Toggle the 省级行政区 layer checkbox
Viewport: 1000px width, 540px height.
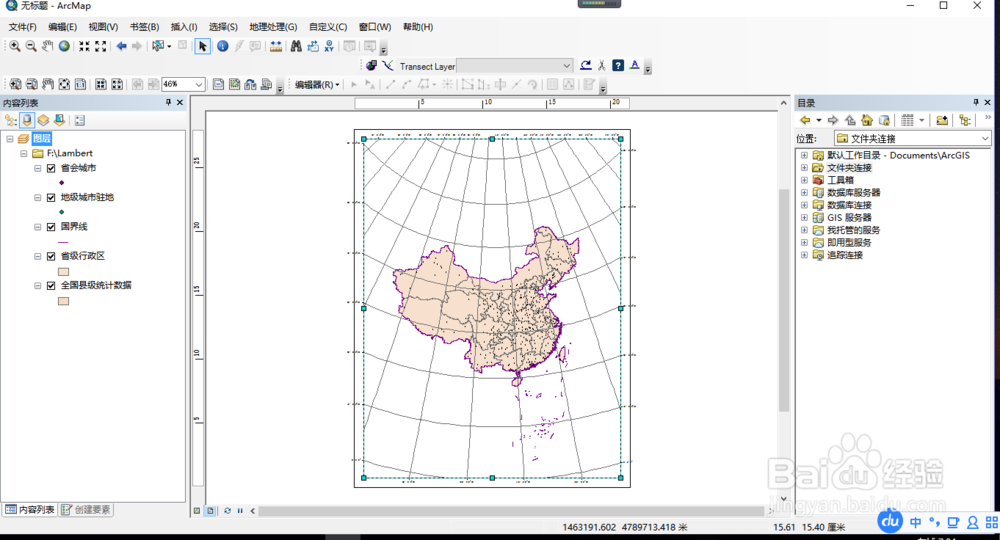coord(51,256)
